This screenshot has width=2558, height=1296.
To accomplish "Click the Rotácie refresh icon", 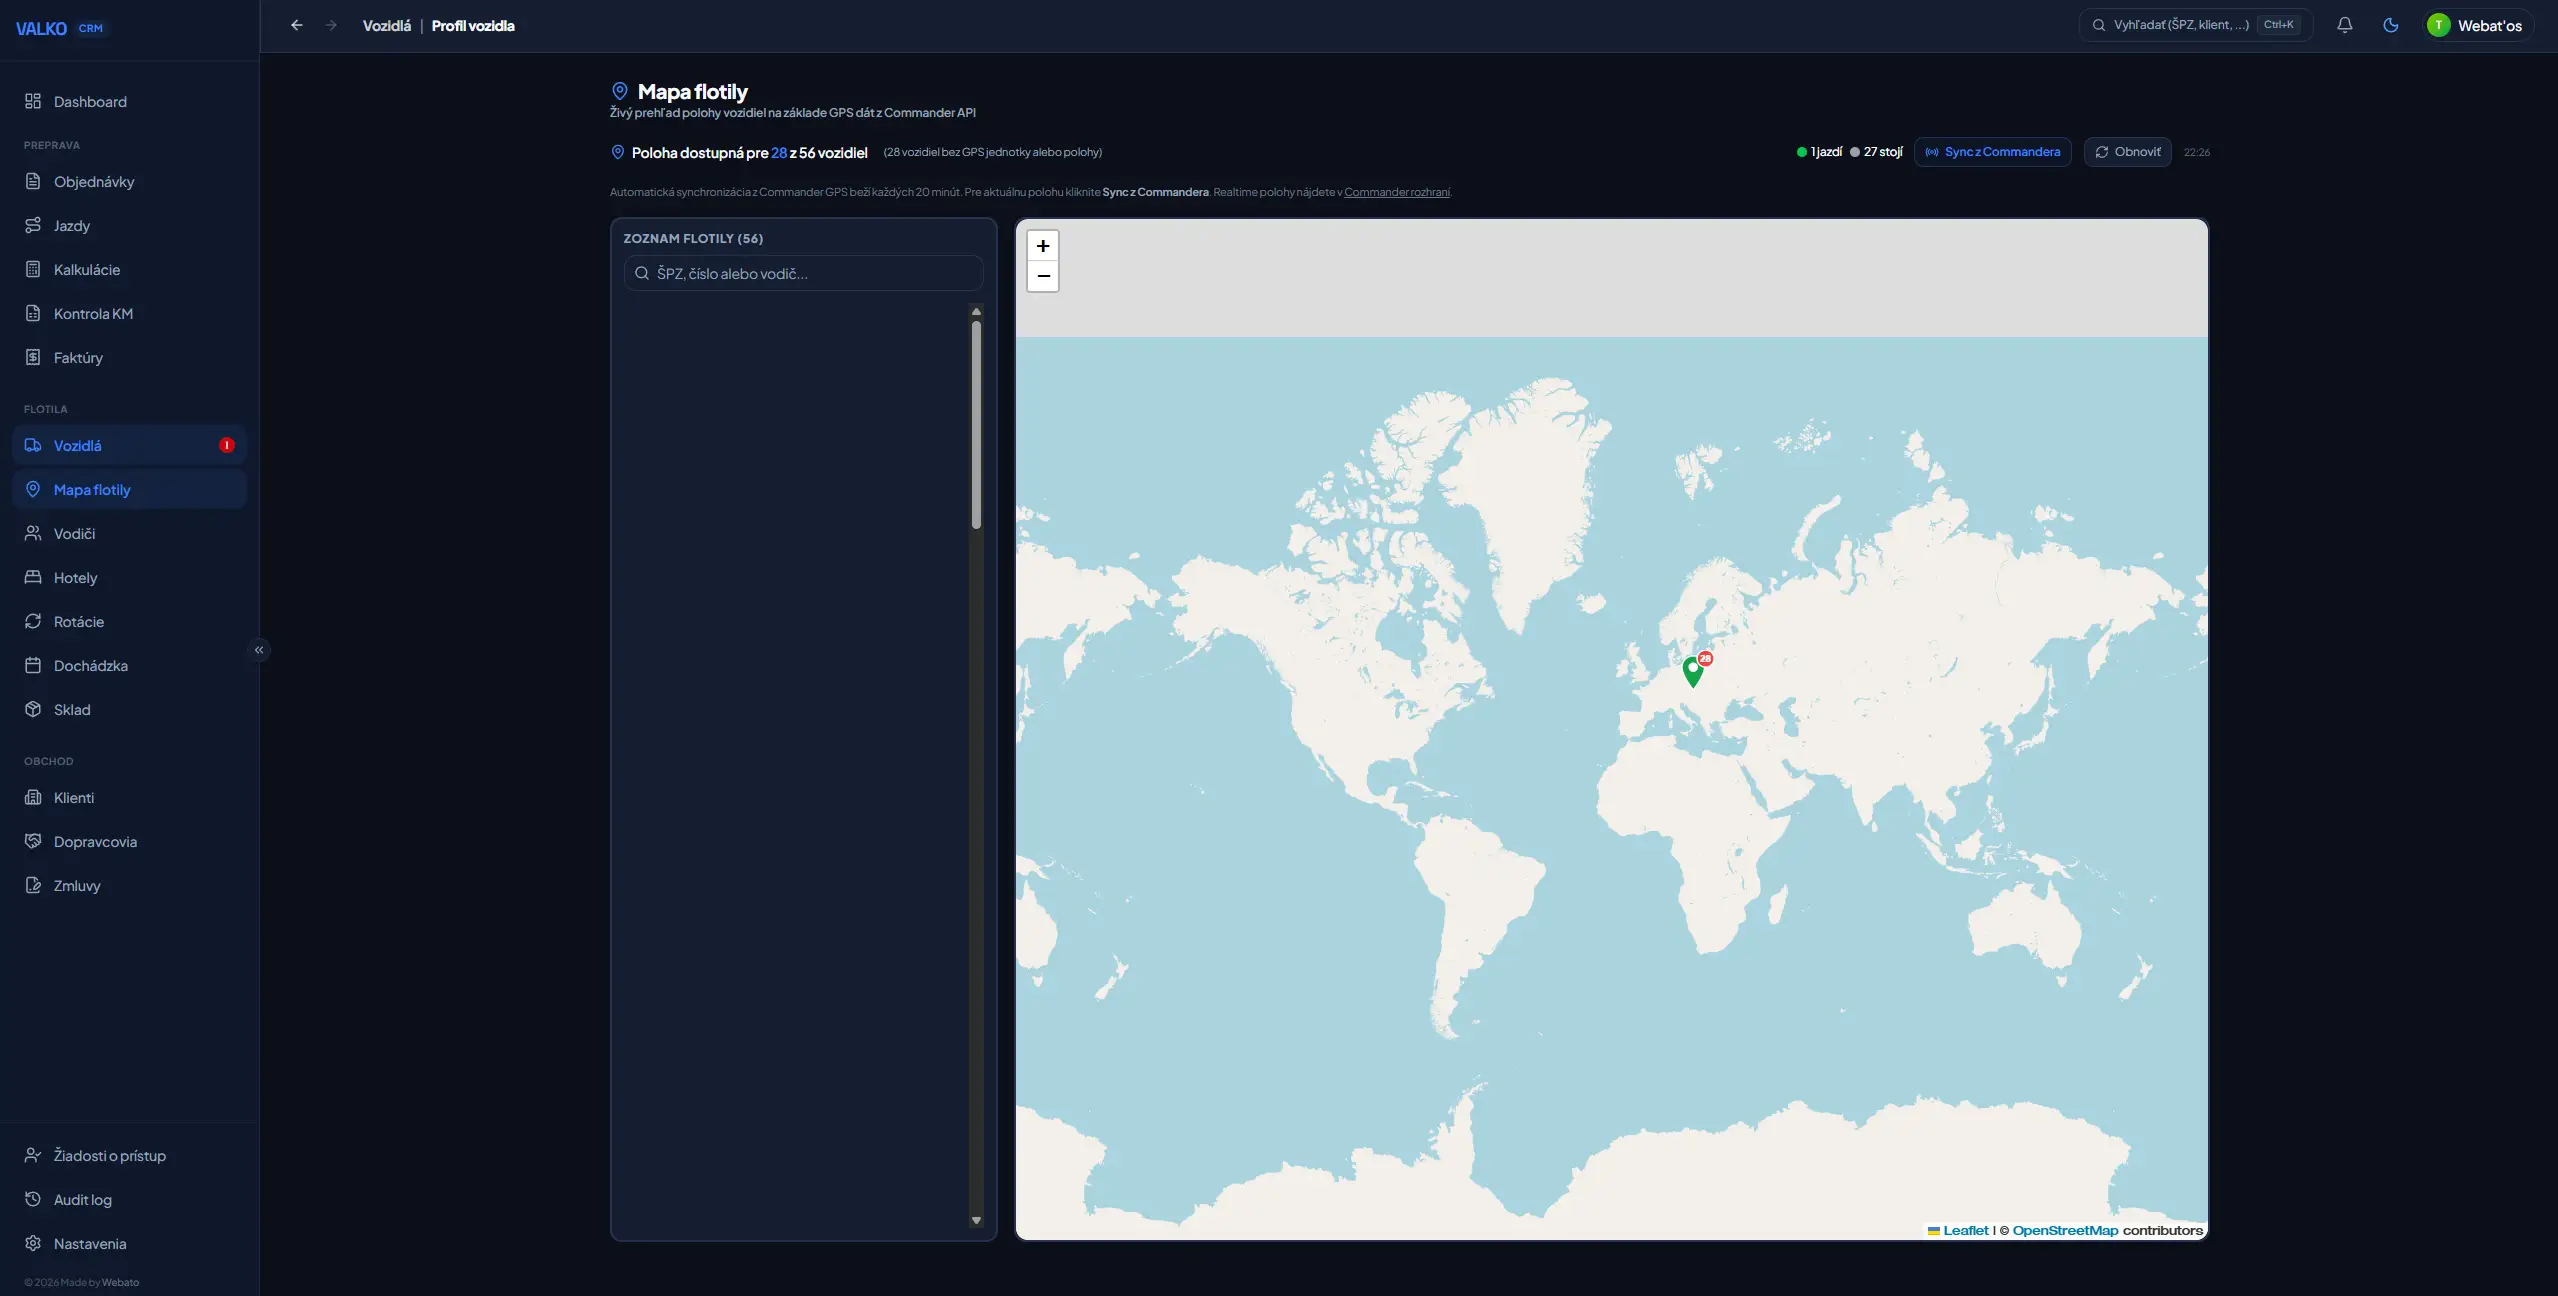I will pyautogui.click(x=33, y=622).
